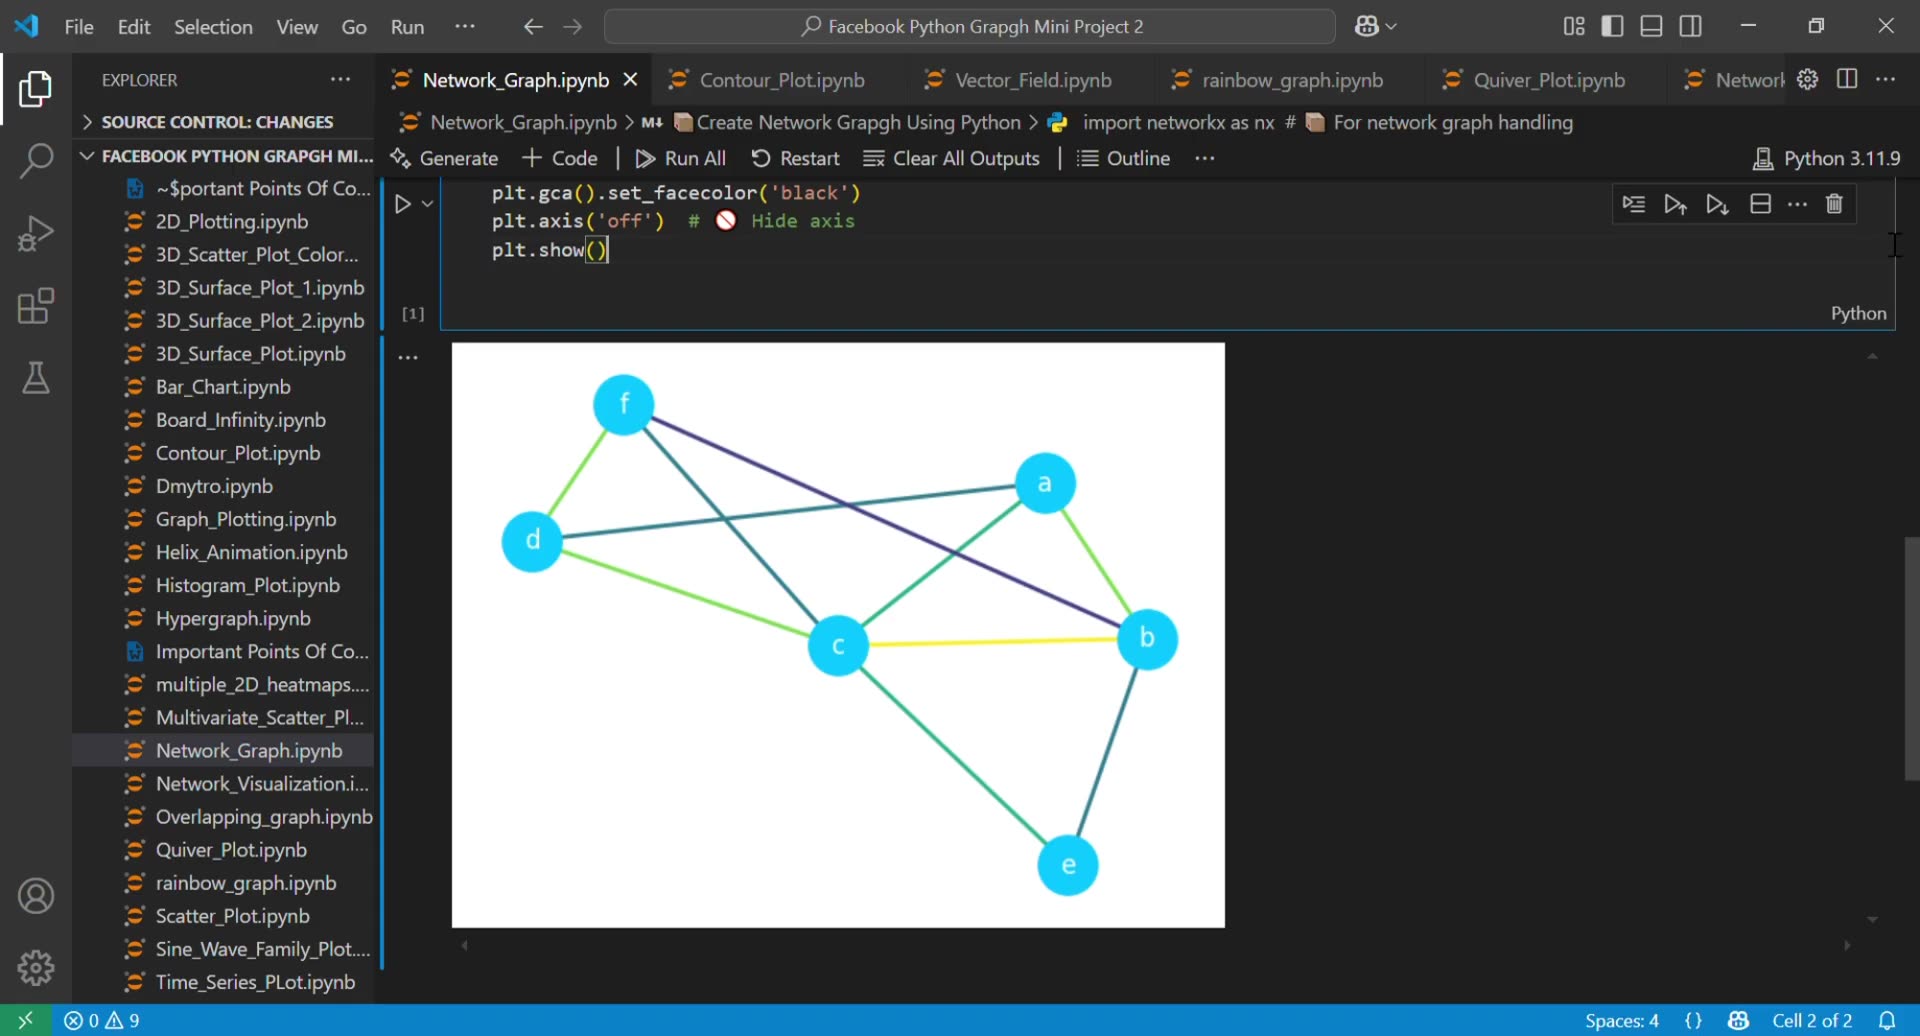Screen dimensions: 1920x1036
Task: Click Clear All Outputs
Action: [951, 158]
